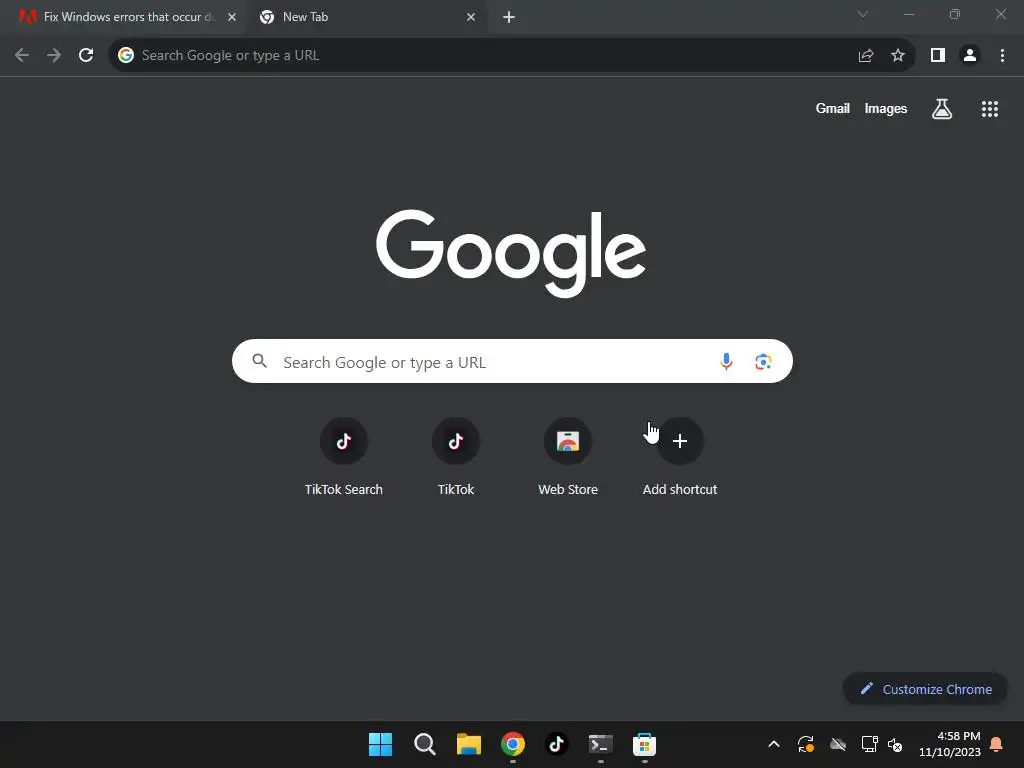Open network status tray icon
Screen dimensions: 1024x768
pyautogui.click(x=869, y=744)
